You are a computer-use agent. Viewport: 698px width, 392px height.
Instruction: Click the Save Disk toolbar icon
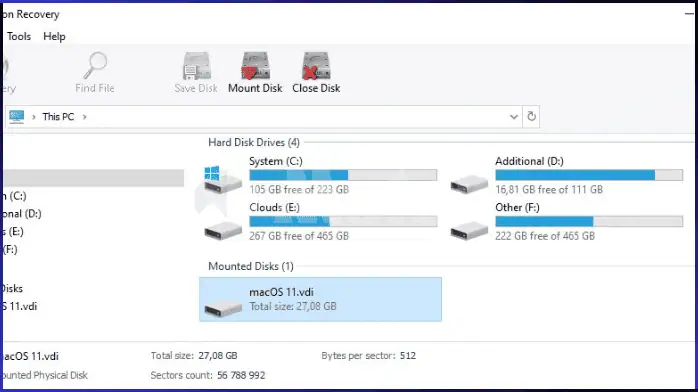[196, 66]
